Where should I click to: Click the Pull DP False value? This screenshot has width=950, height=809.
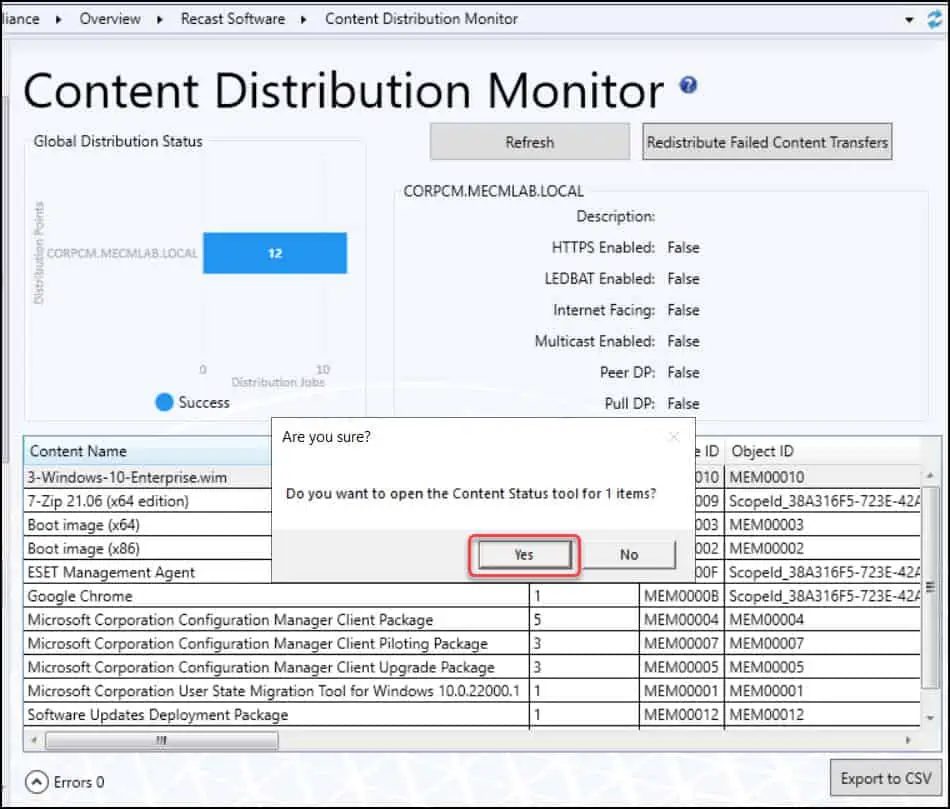[683, 404]
